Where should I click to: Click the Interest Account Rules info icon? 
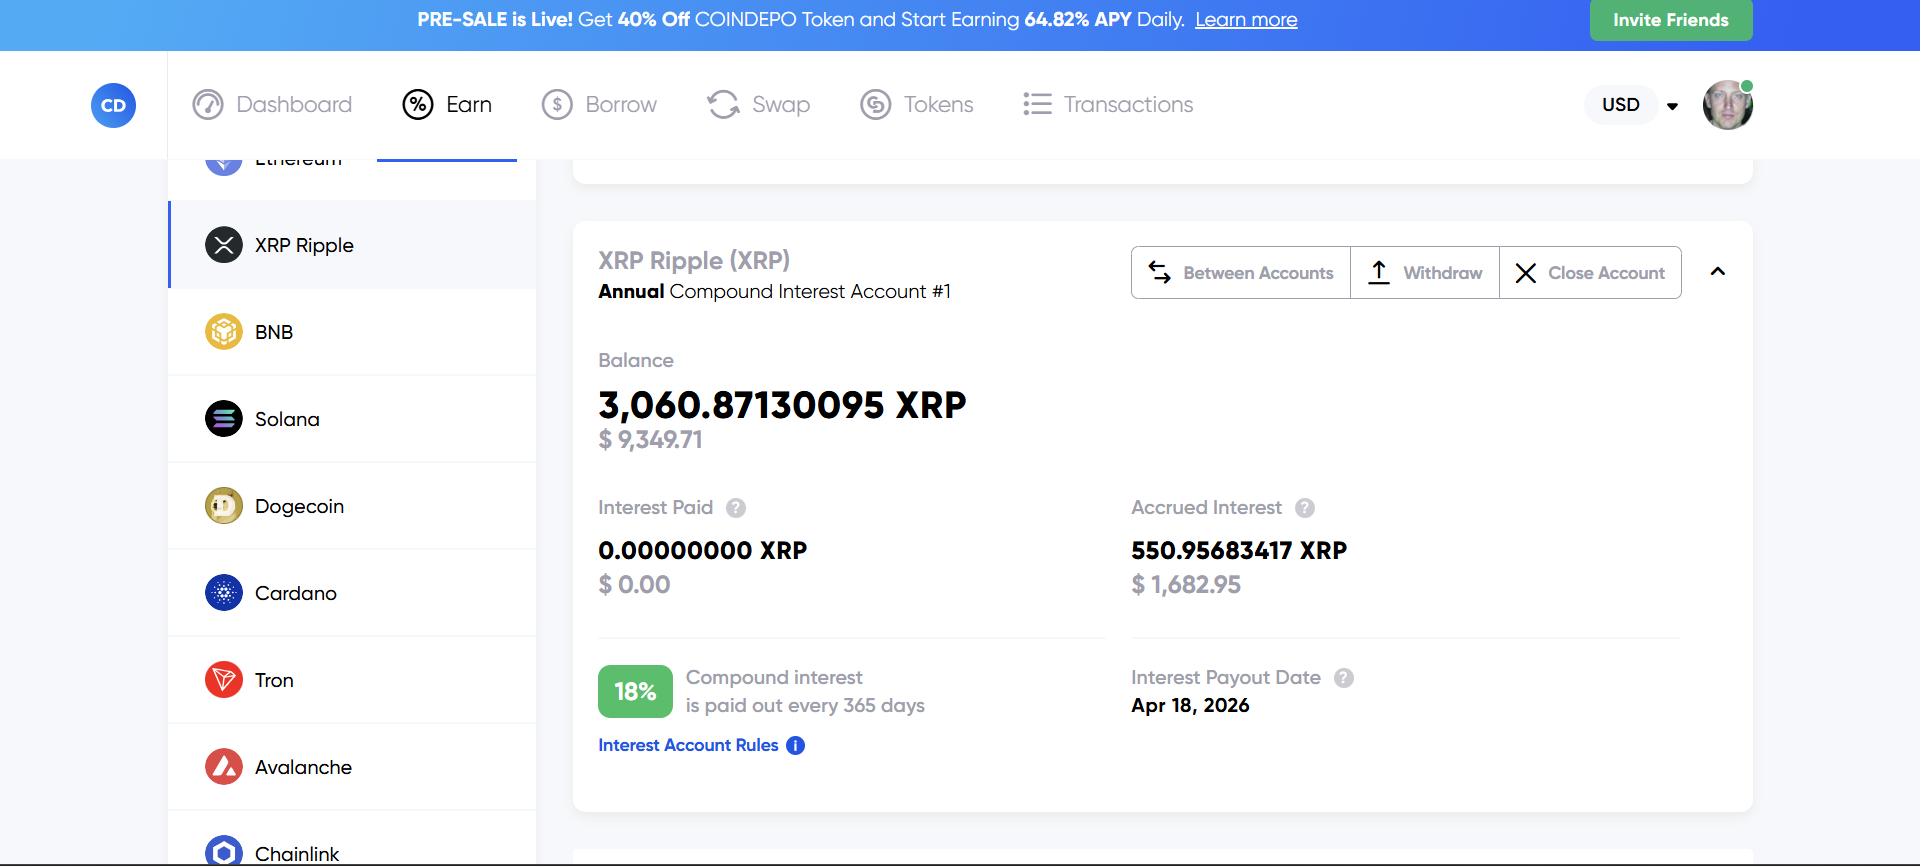(x=796, y=746)
